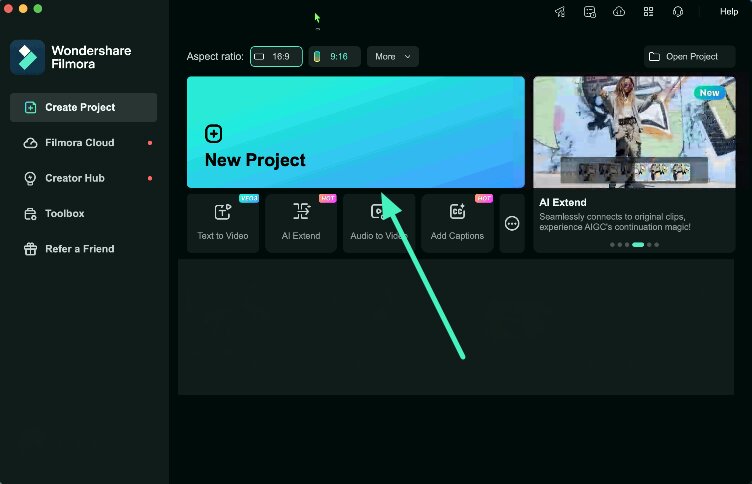Click the AI Extend promo thumbnail

click(x=634, y=132)
